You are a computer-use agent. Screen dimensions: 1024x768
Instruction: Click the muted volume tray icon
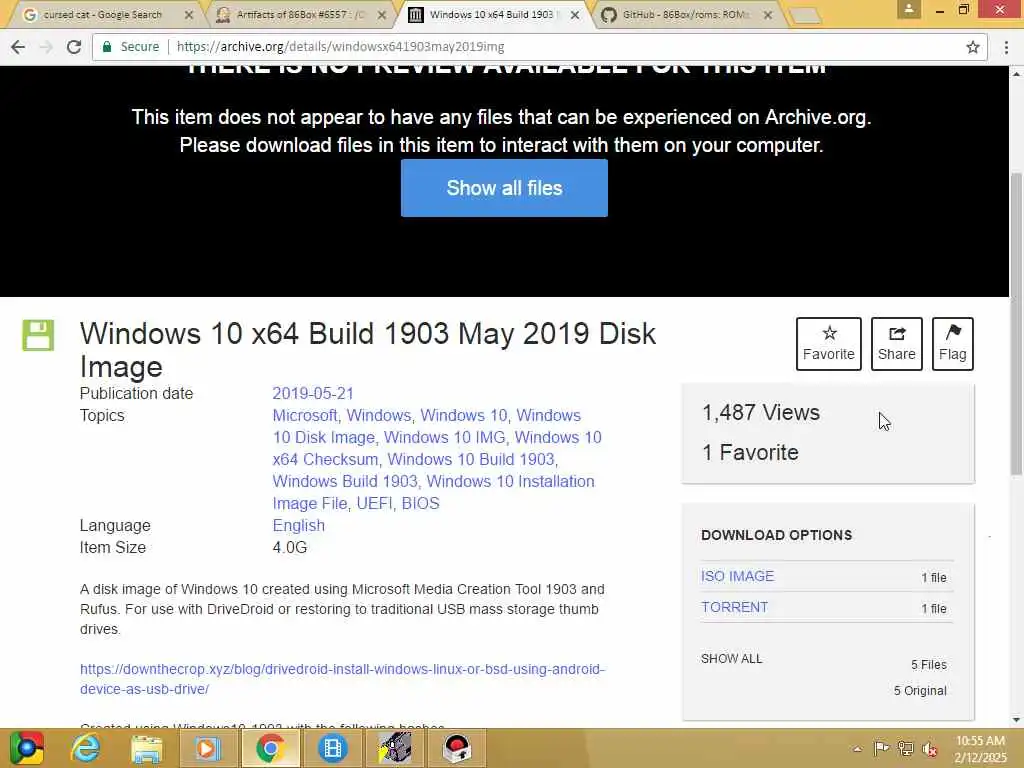point(930,749)
